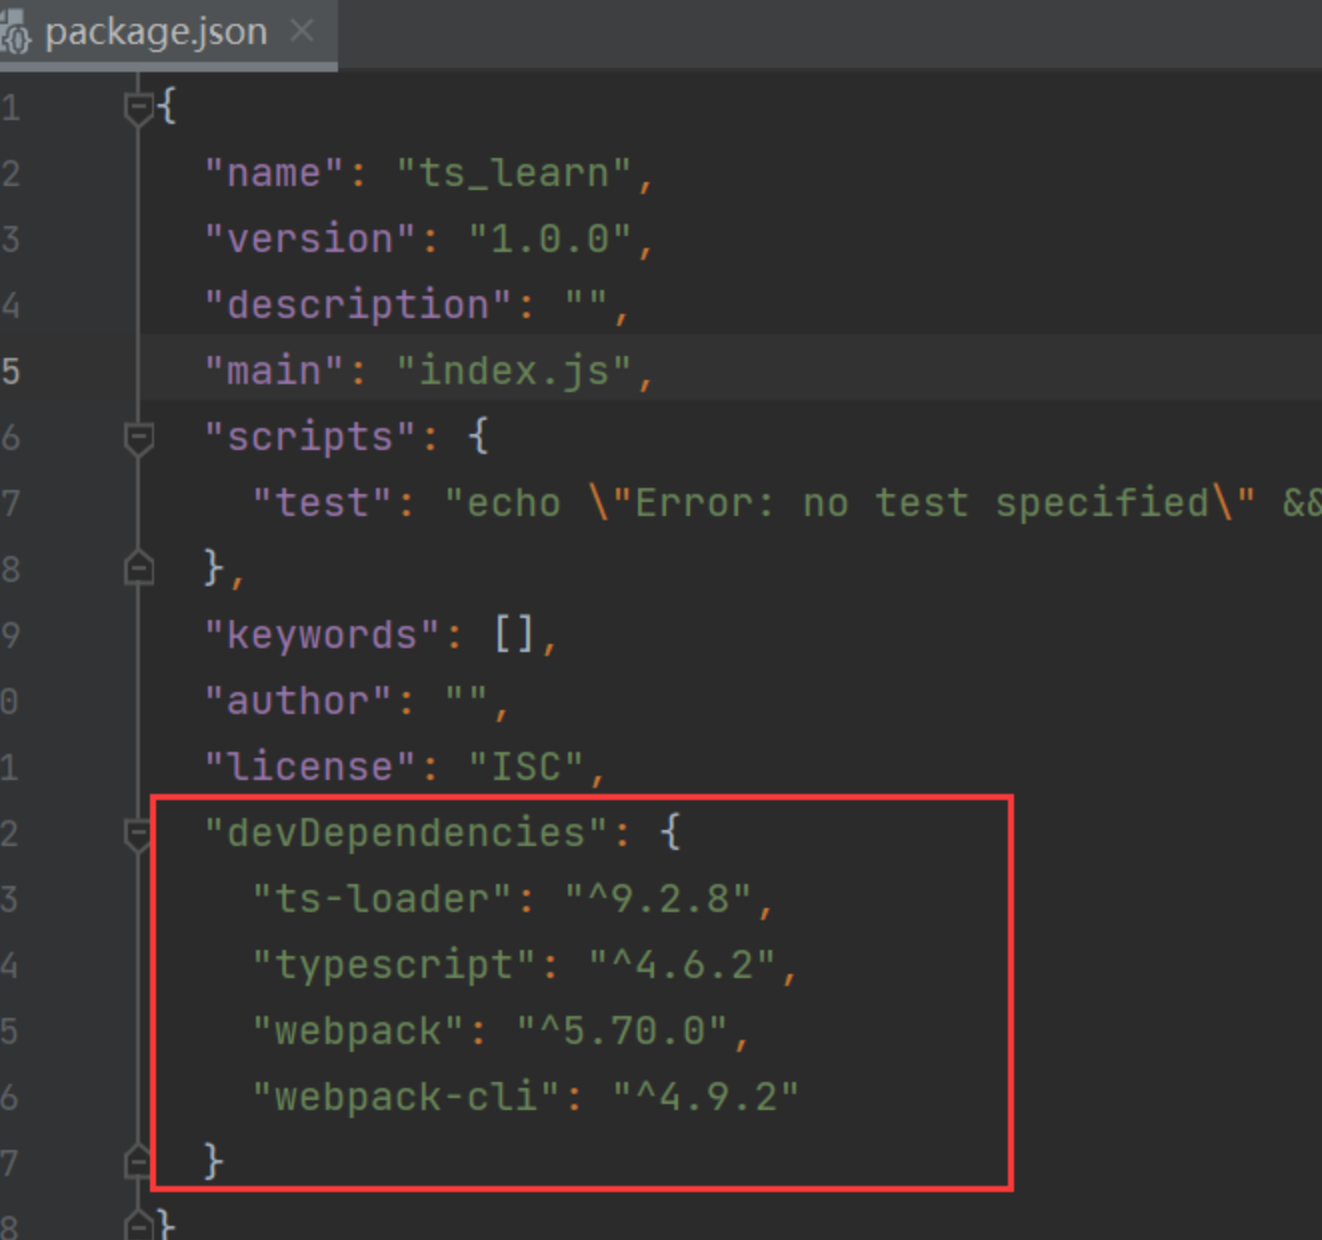The image size is (1322, 1240).
Task: Select the license value ISC
Action: pyautogui.click(x=531, y=766)
